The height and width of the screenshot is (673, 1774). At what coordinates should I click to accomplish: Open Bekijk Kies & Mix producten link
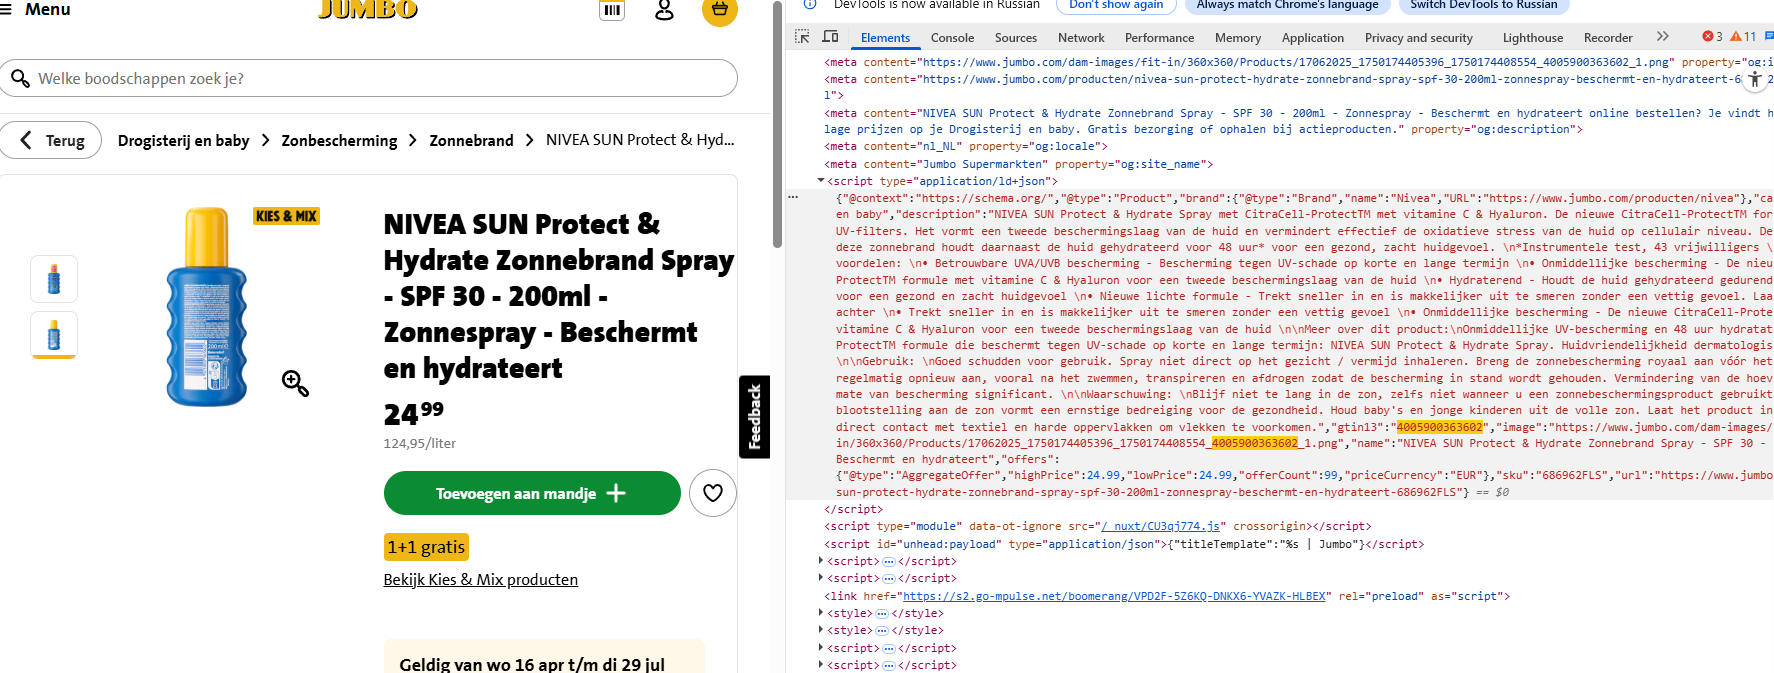tap(481, 580)
